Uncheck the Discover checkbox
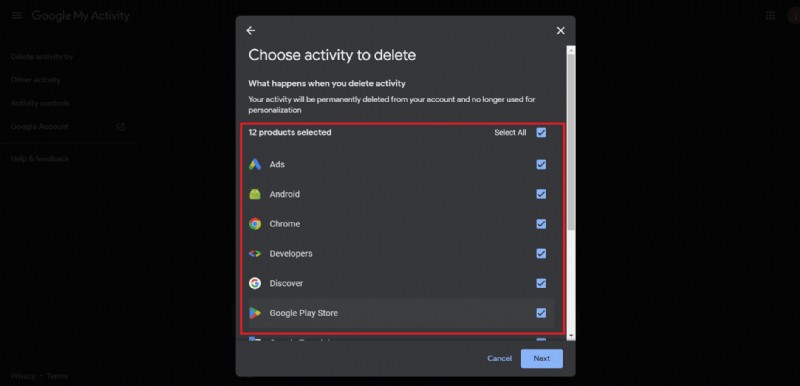 click(541, 283)
